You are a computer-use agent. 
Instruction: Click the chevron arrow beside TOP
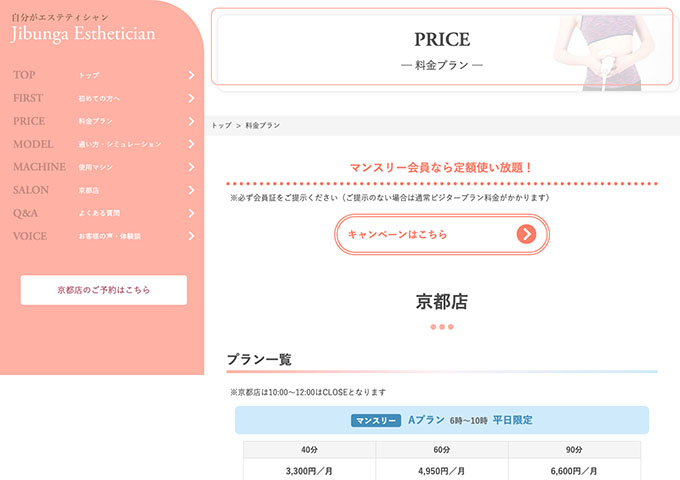[x=190, y=75]
